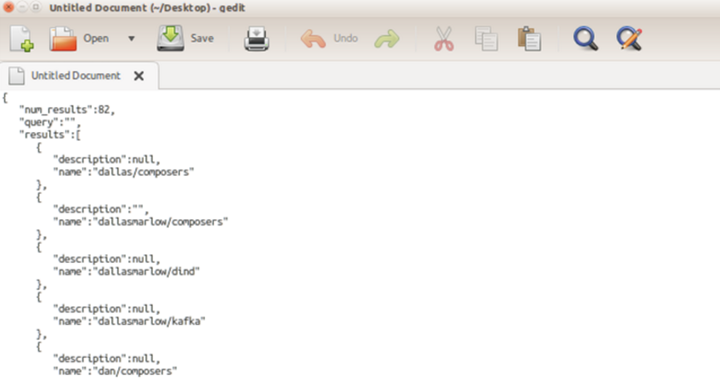This screenshot has width=720, height=384.
Task: Click the text "dallasmarlow/kafka"
Action: [x=149, y=321]
